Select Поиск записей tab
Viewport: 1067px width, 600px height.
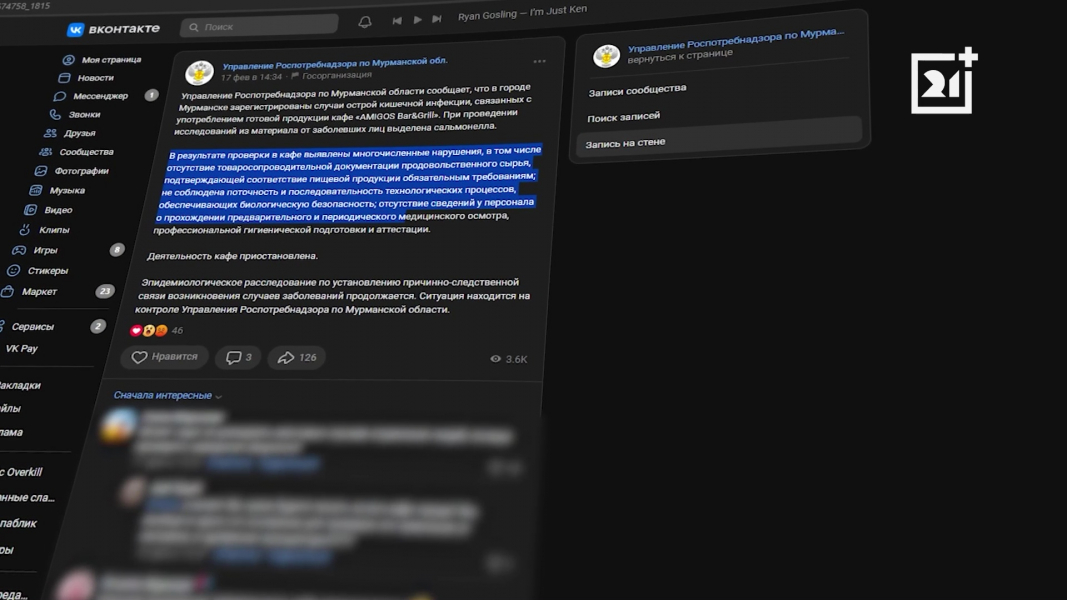coord(623,117)
